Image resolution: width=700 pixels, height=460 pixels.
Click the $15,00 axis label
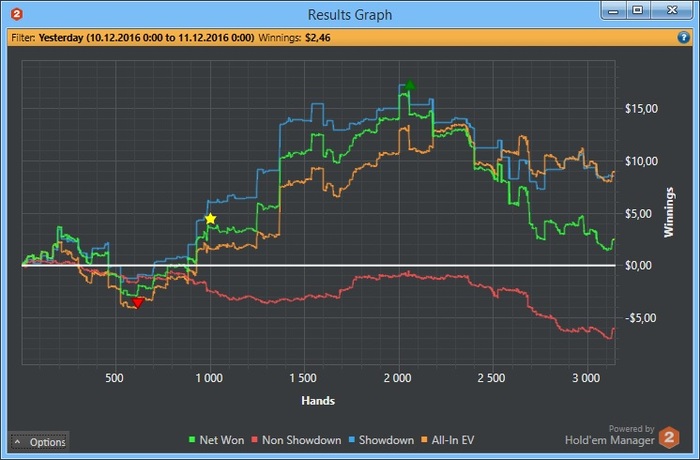click(x=642, y=109)
